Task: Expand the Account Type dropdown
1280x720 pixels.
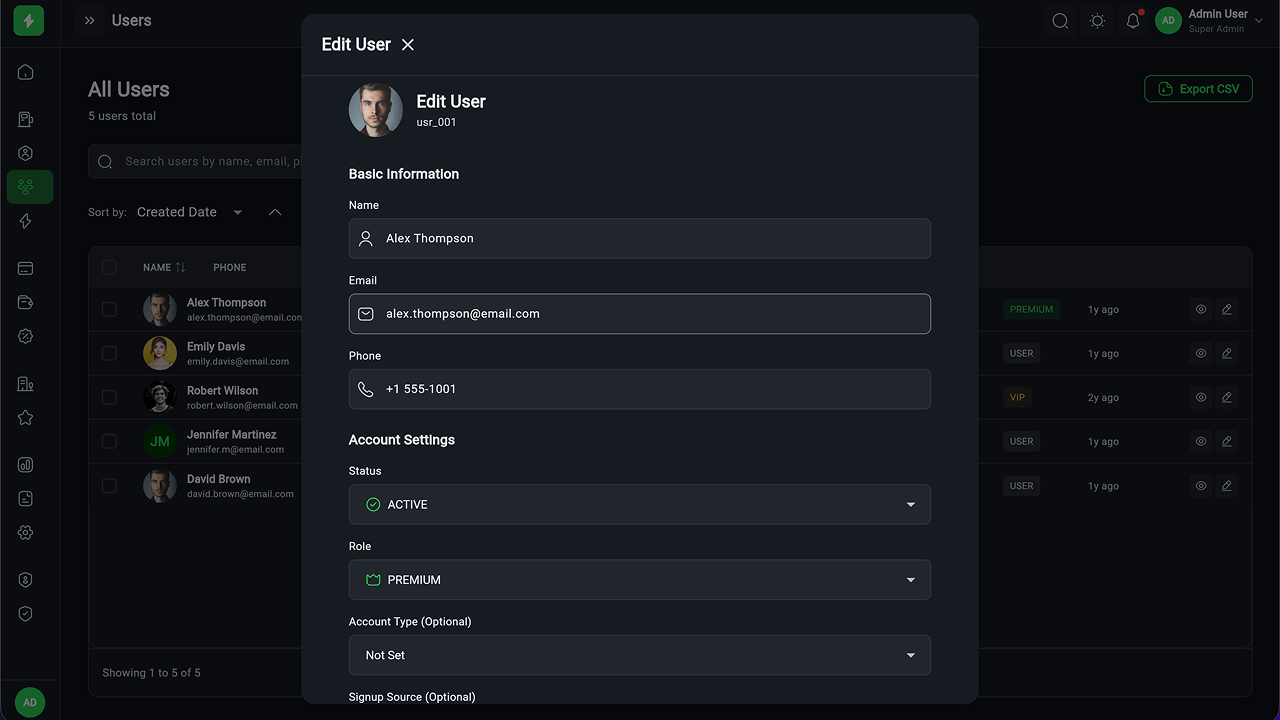Action: (639, 655)
